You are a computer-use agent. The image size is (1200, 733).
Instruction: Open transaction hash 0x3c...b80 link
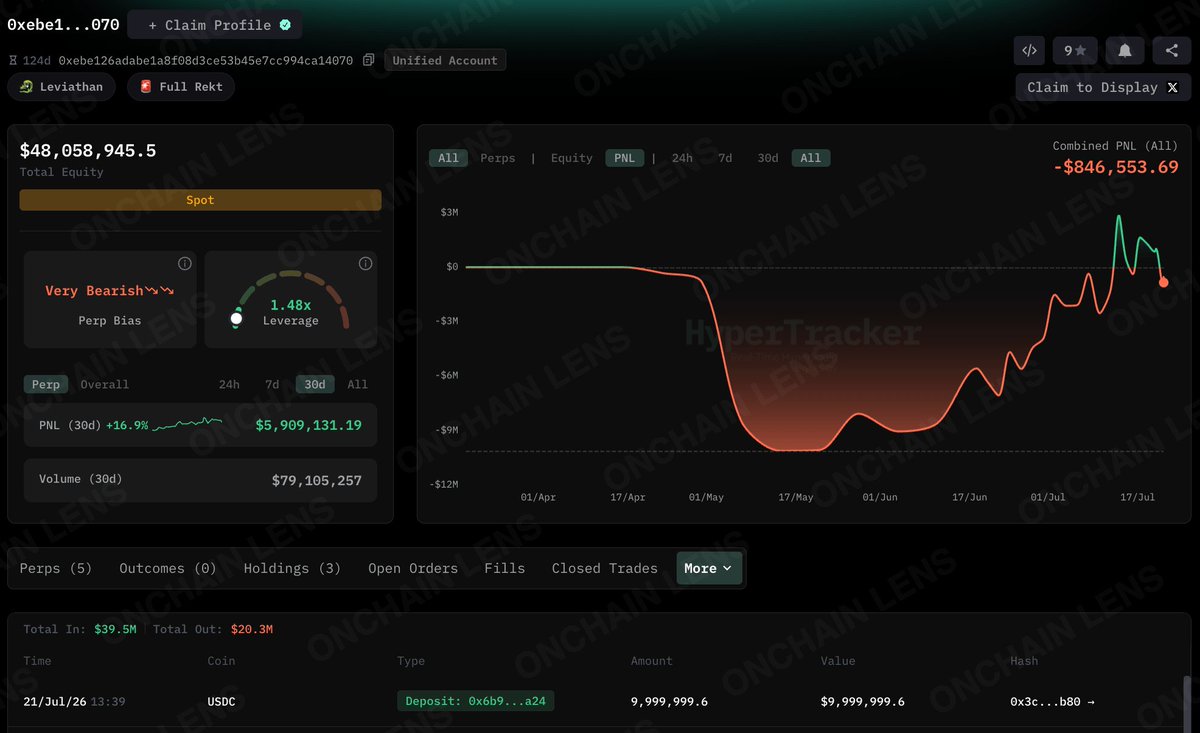point(1052,702)
